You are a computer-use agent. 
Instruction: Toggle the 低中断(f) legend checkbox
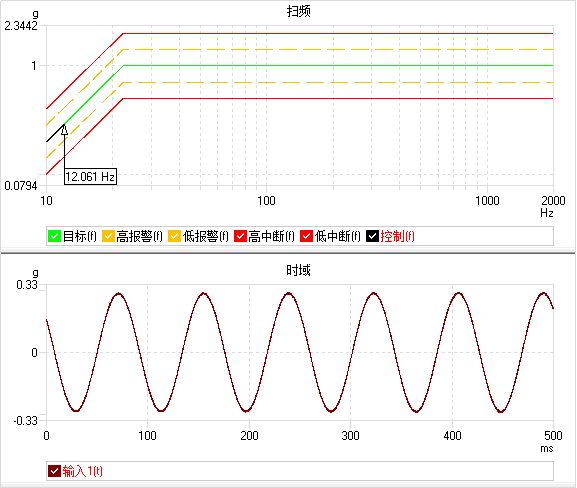307,236
